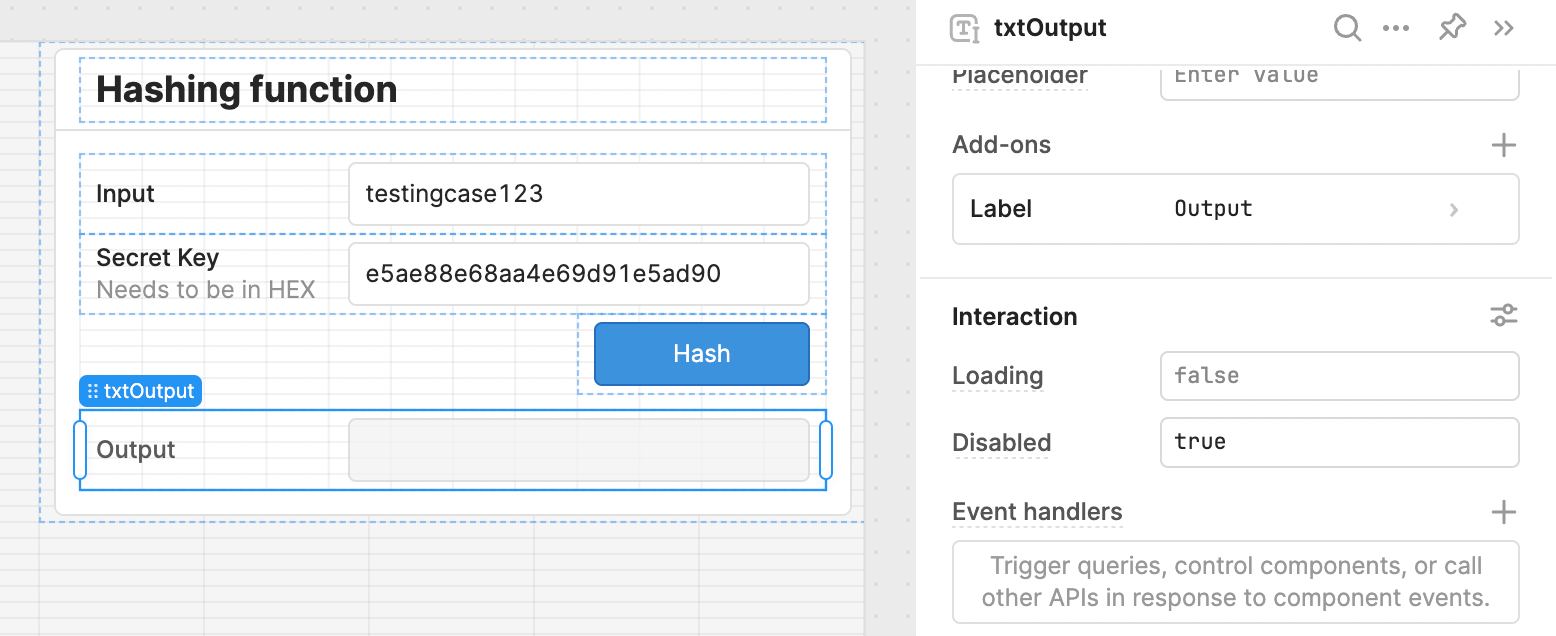Click the Secret Key text field

(578, 274)
